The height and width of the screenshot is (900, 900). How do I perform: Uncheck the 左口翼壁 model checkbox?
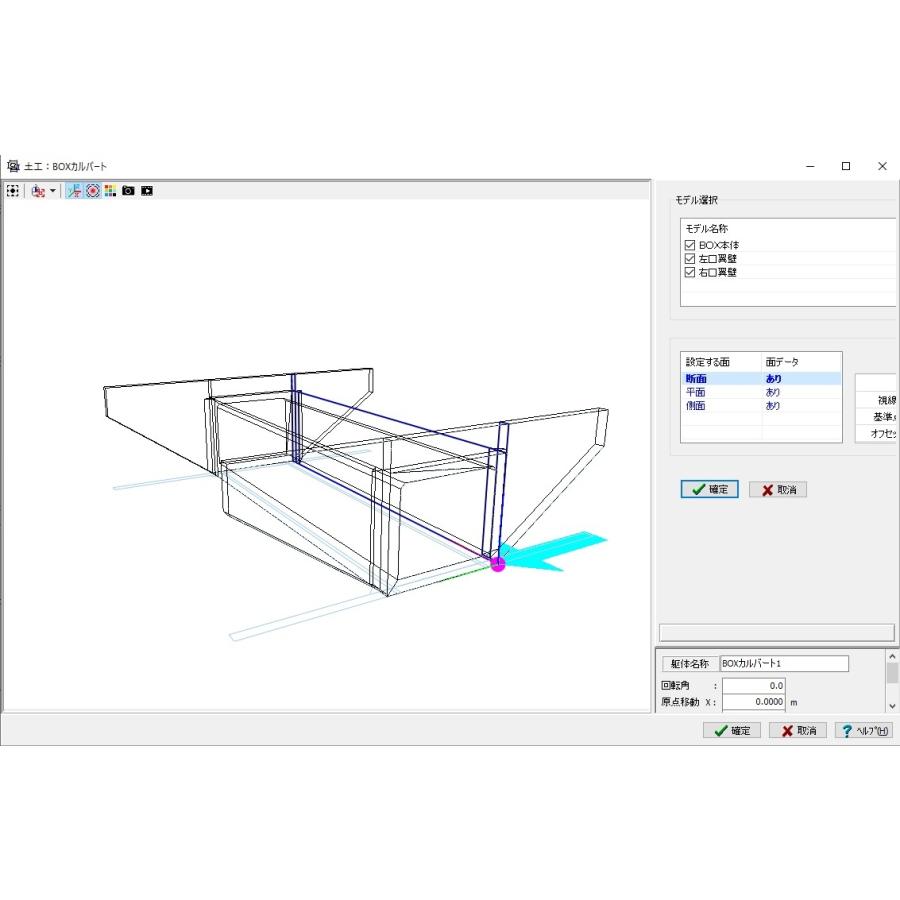click(x=689, y=258)
